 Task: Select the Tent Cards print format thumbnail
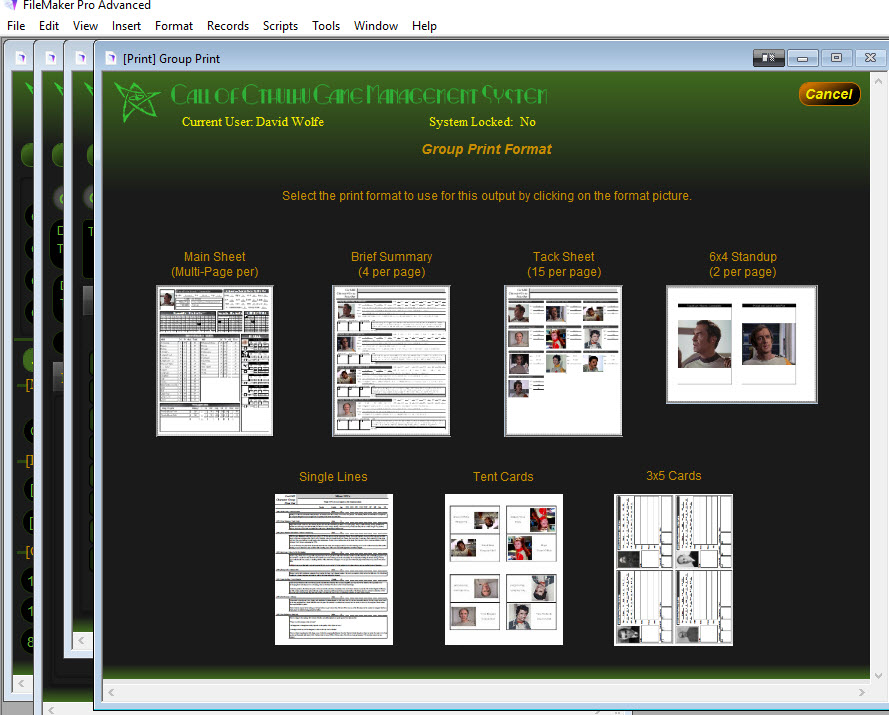tap(503, 569)
